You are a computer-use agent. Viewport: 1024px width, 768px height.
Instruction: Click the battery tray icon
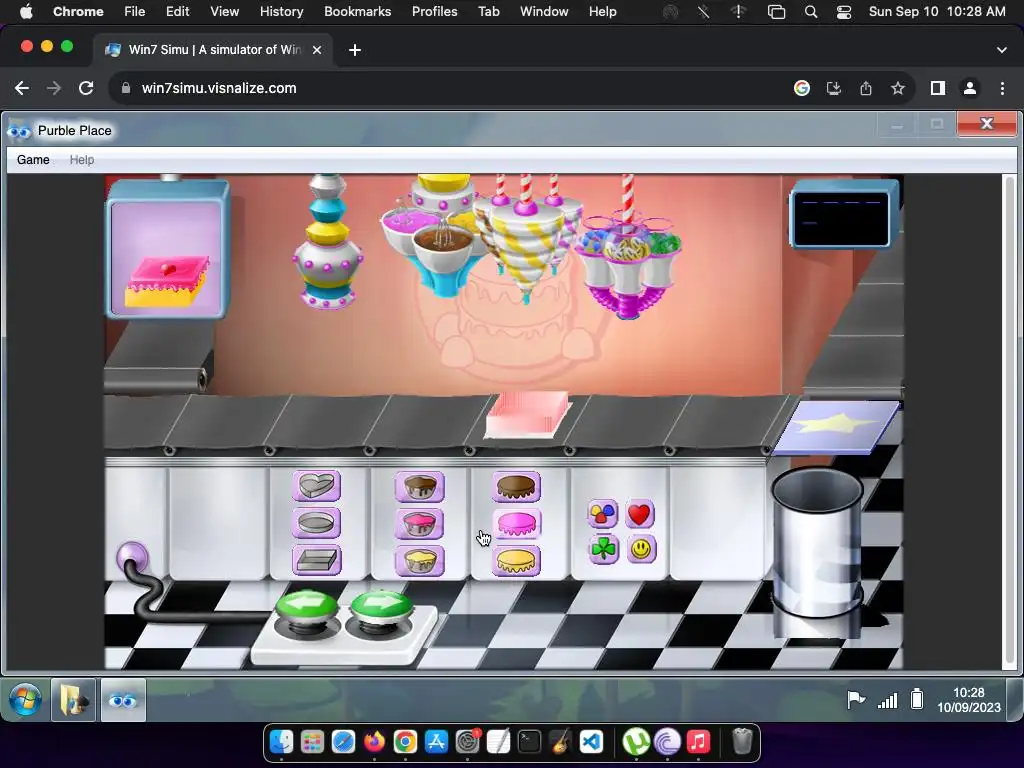click(x=917, y=699)
